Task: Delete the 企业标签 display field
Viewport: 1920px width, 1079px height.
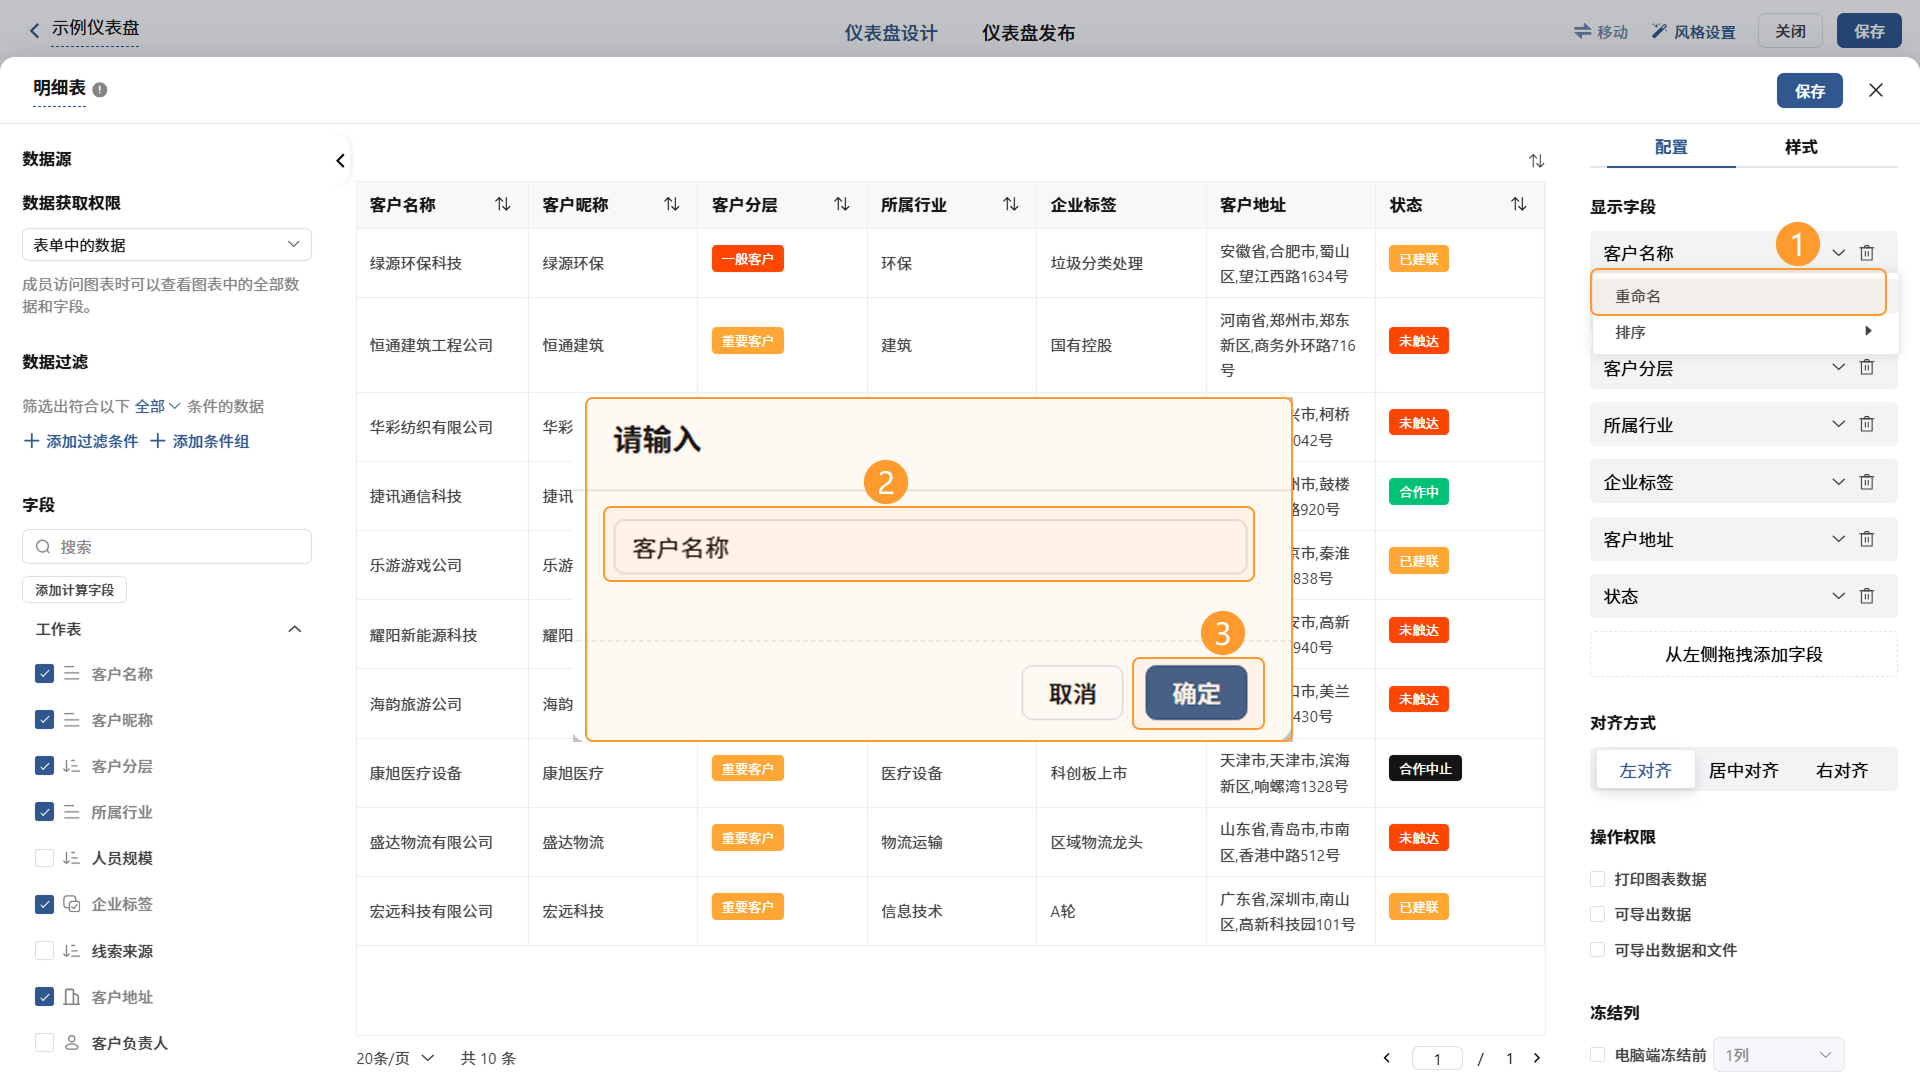Action: tap(1867, 482)
